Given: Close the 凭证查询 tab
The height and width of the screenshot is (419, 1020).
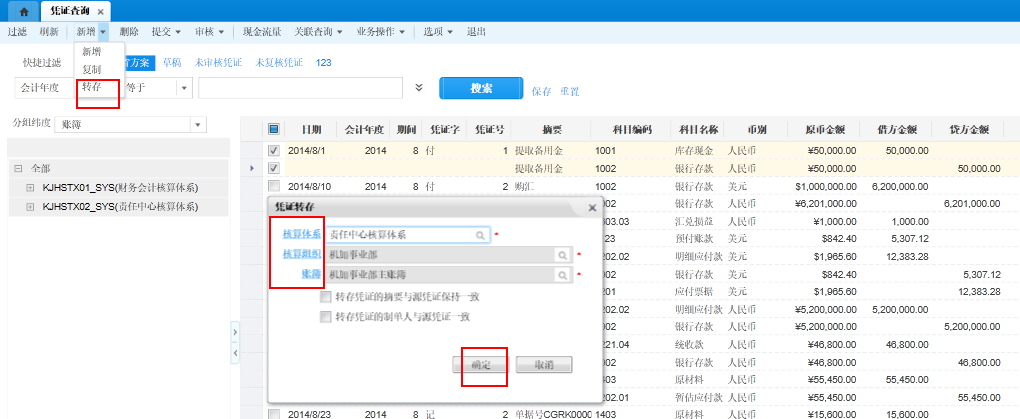Looking at the screenshot, I should point(101,10).
